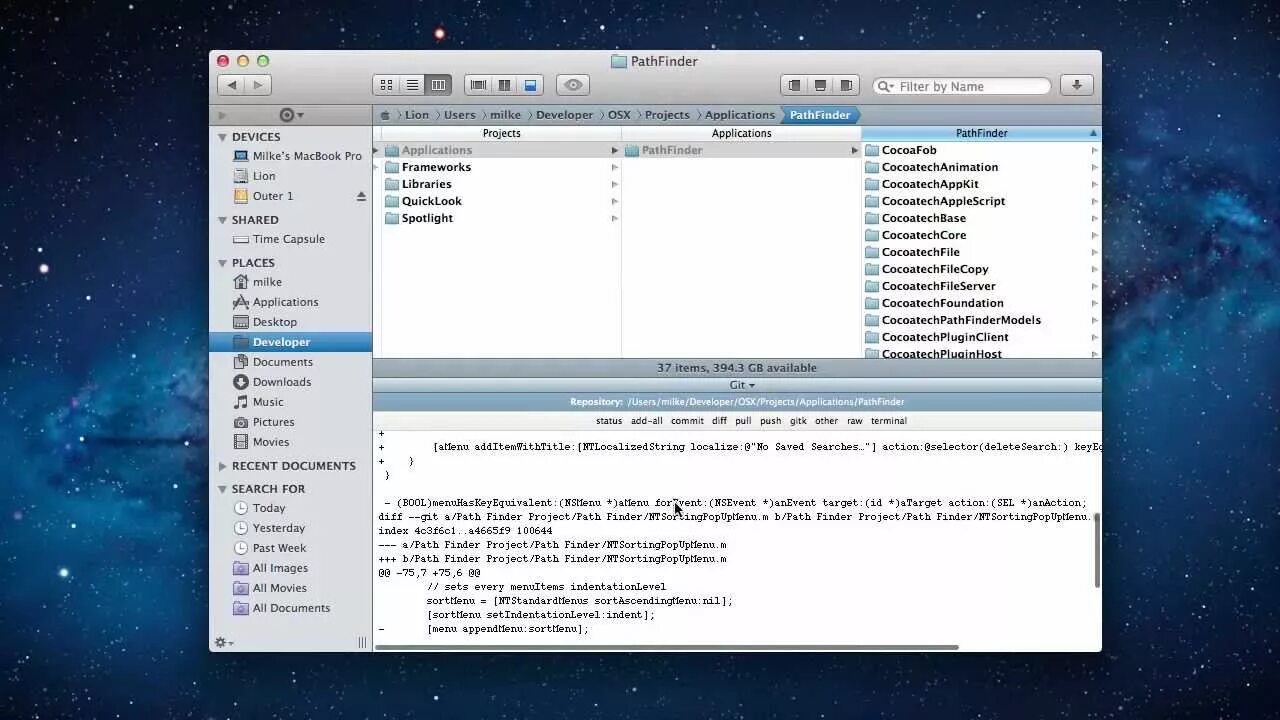
Task: Run git pull
Action: (743, 421)
